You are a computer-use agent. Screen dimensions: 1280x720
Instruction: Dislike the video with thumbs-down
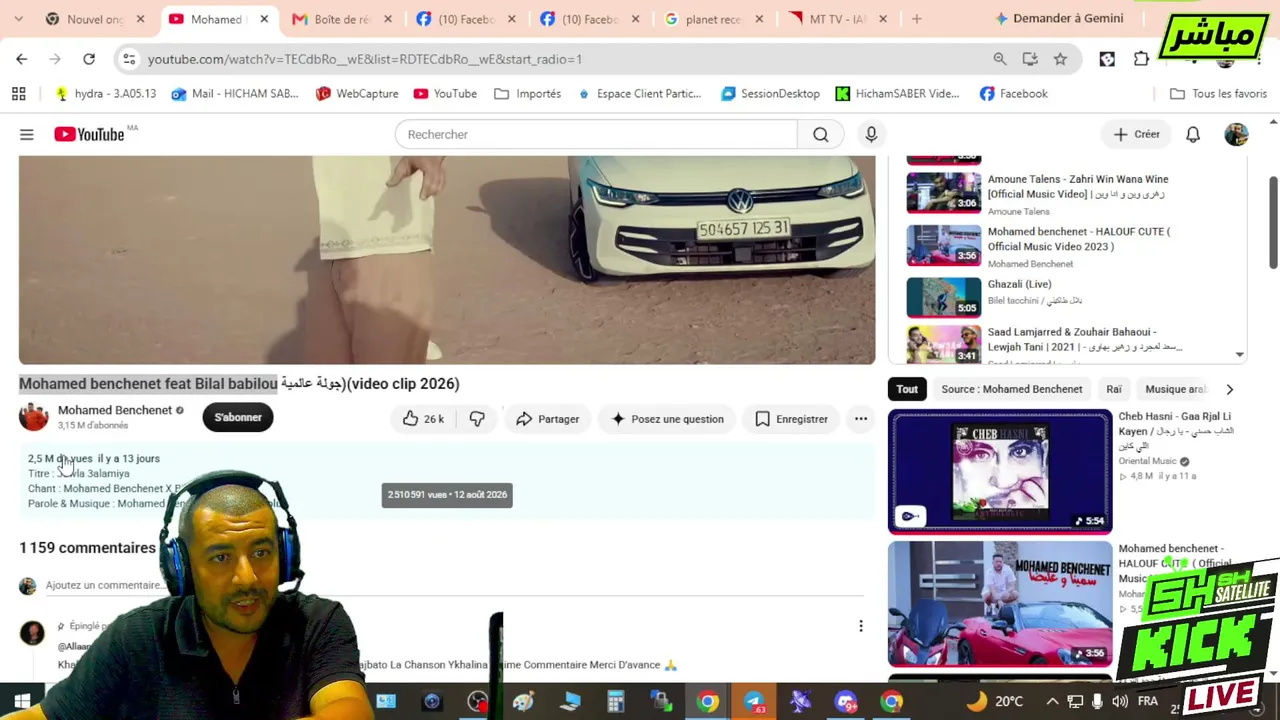pos(477,419)
